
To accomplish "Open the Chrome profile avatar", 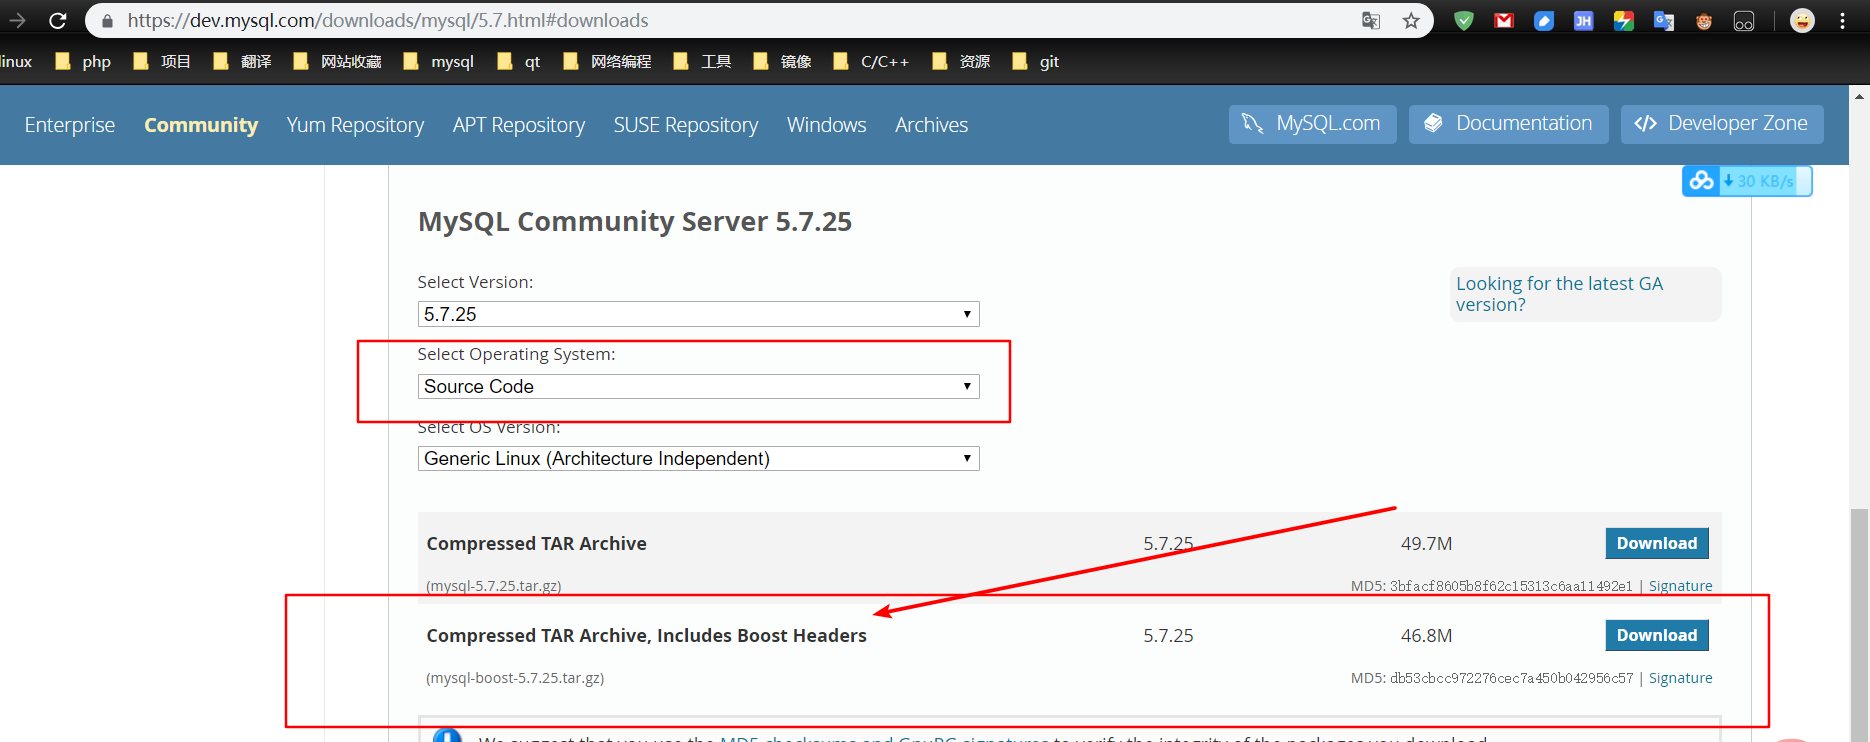I will 1802,20.
